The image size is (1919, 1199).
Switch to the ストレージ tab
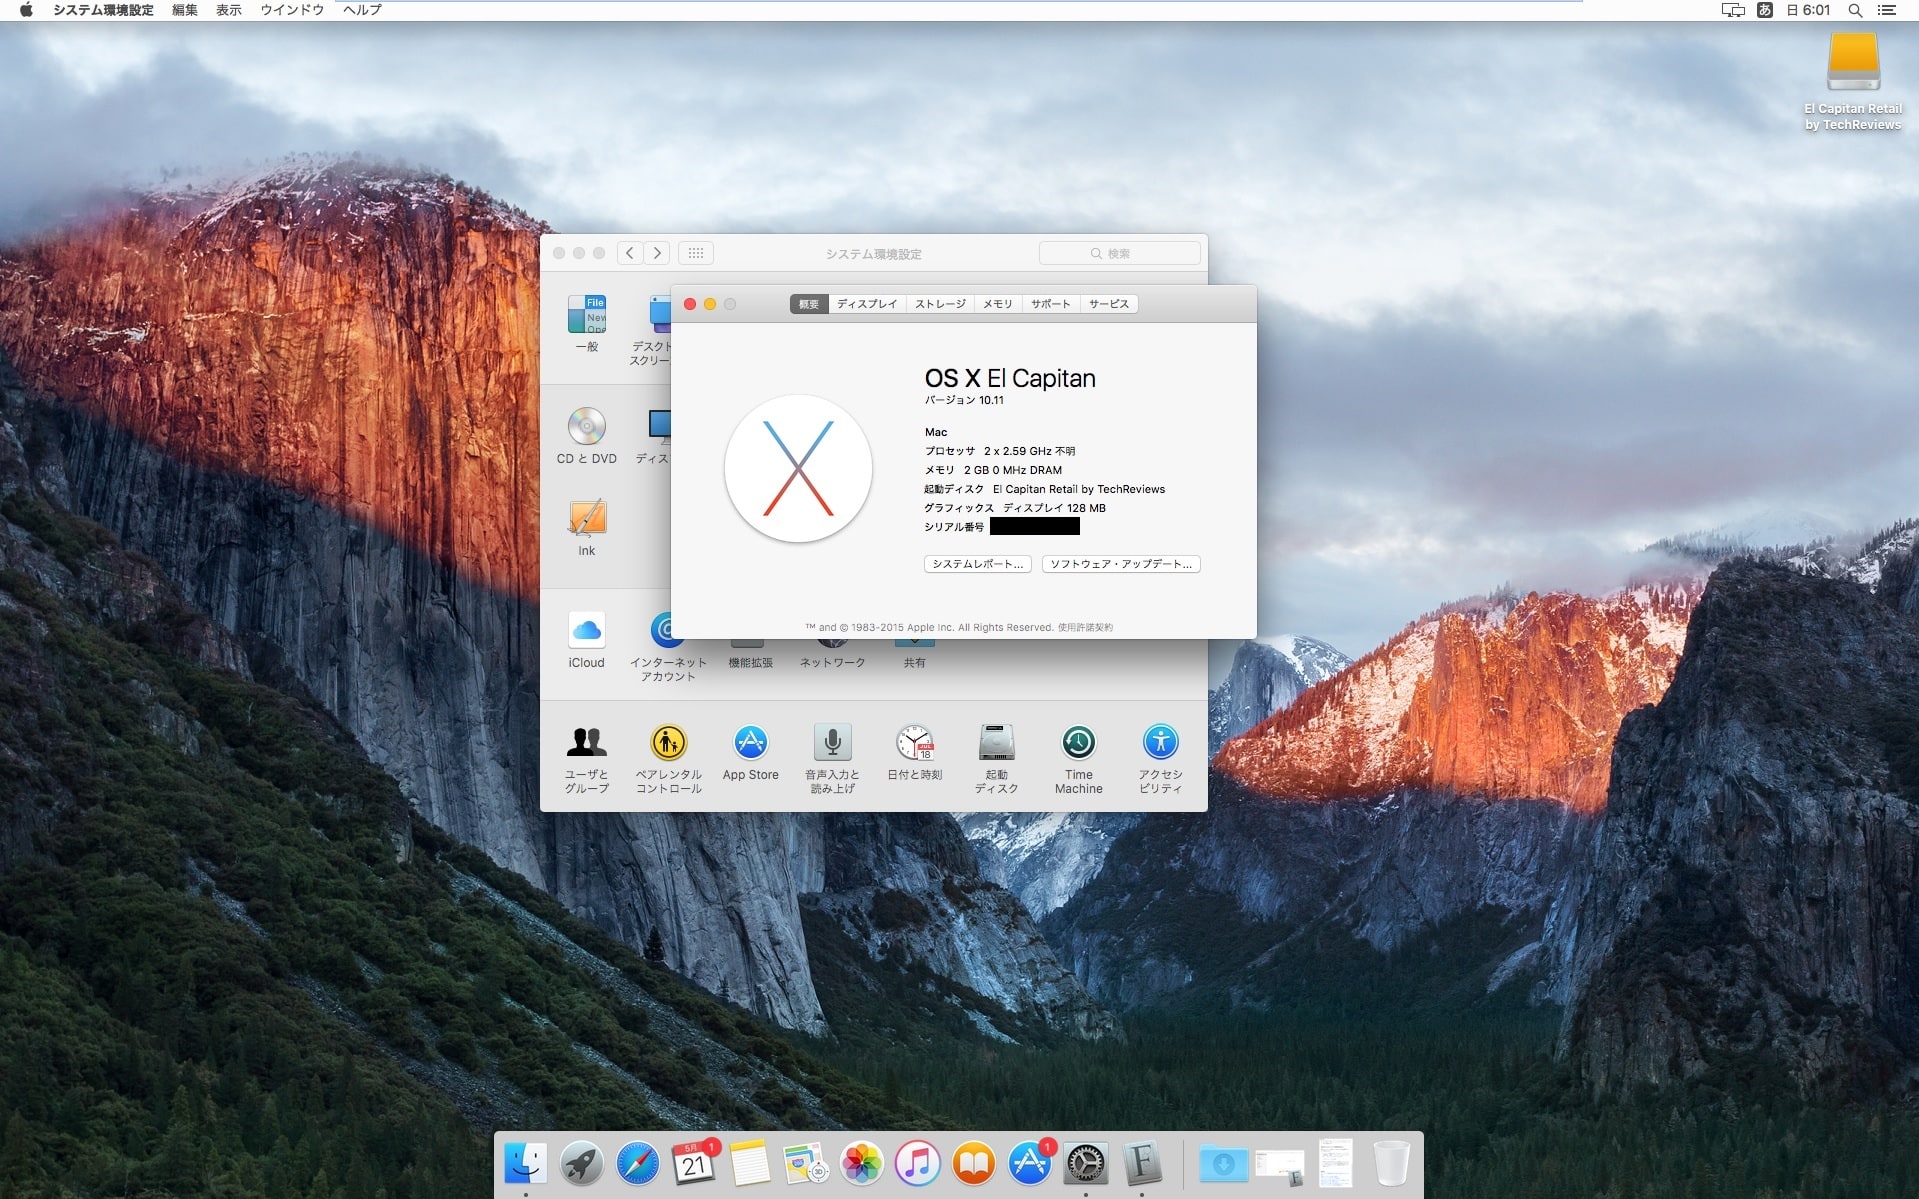(940, 304)
